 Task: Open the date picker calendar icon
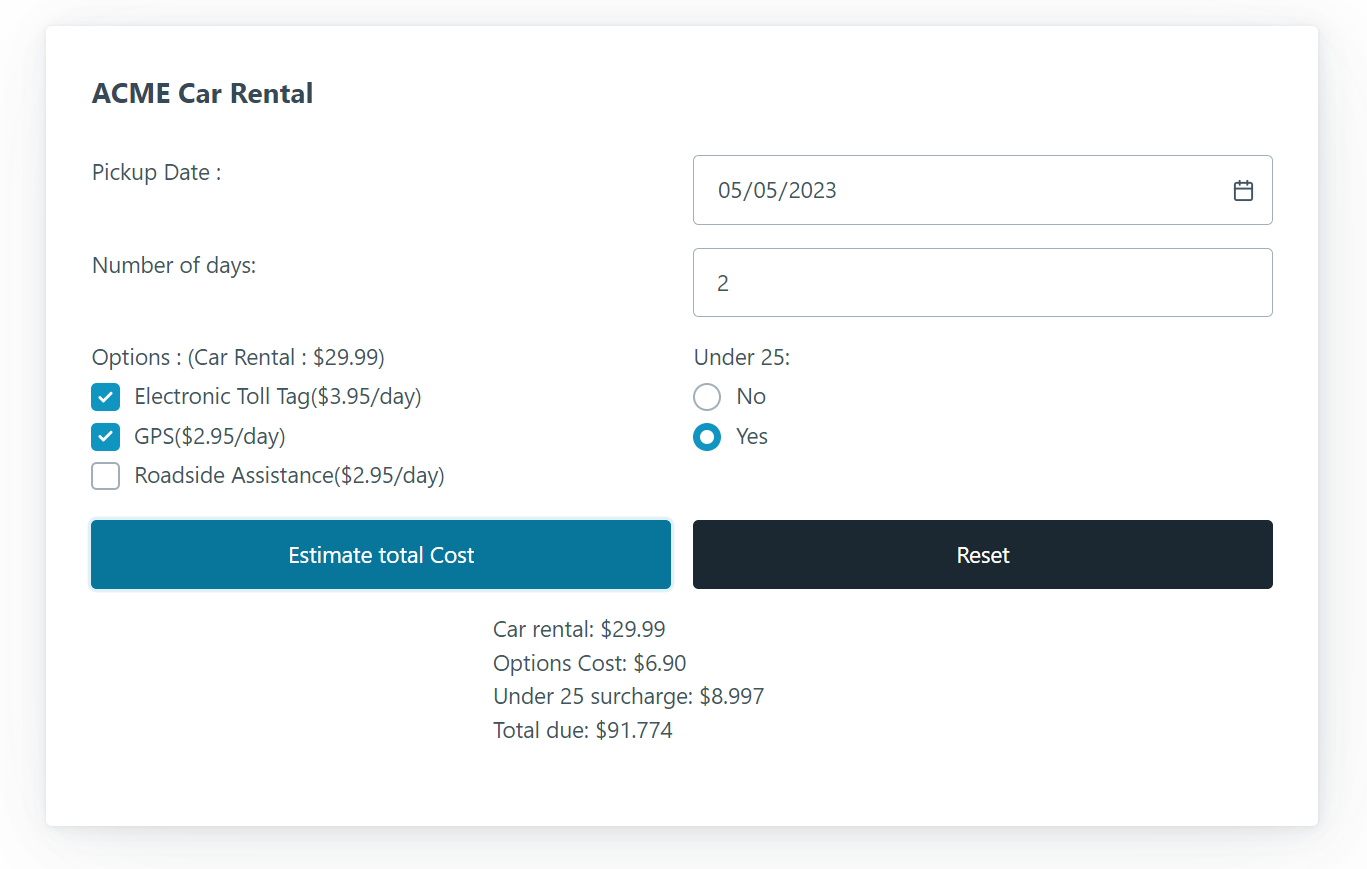point(1243,189)
